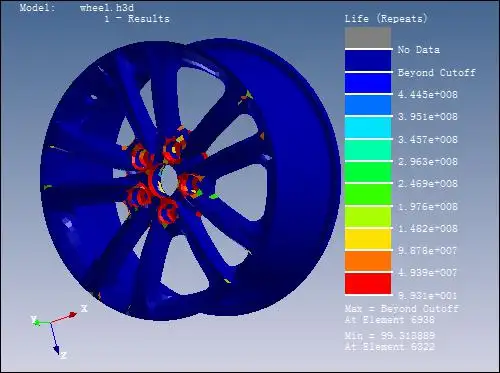Click the No Data legend label
The height and width of the screenshot is (373, 500).
point(419,50)
